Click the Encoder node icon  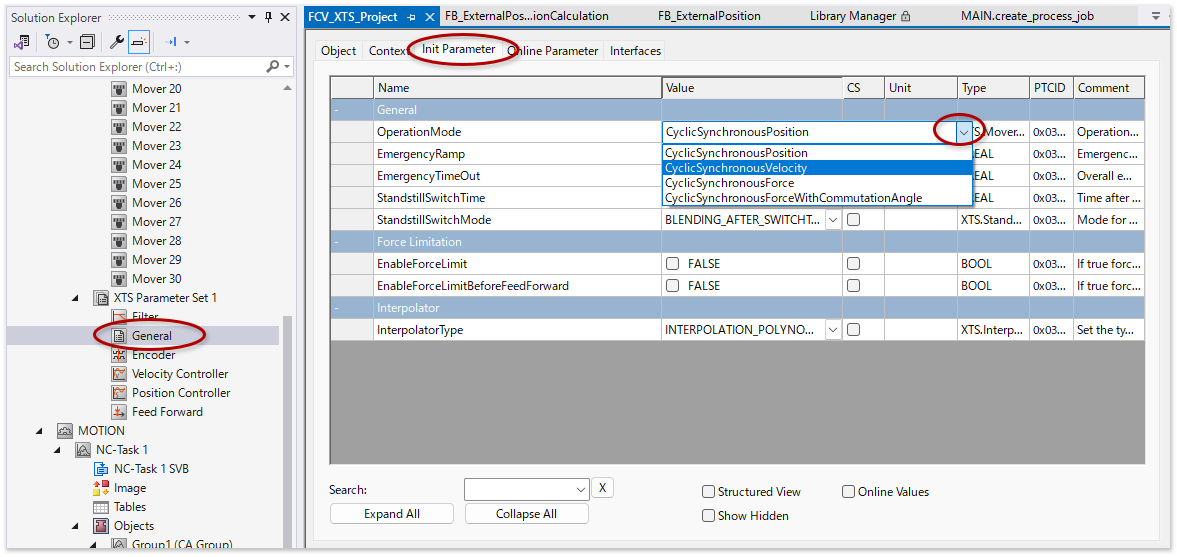119,355
